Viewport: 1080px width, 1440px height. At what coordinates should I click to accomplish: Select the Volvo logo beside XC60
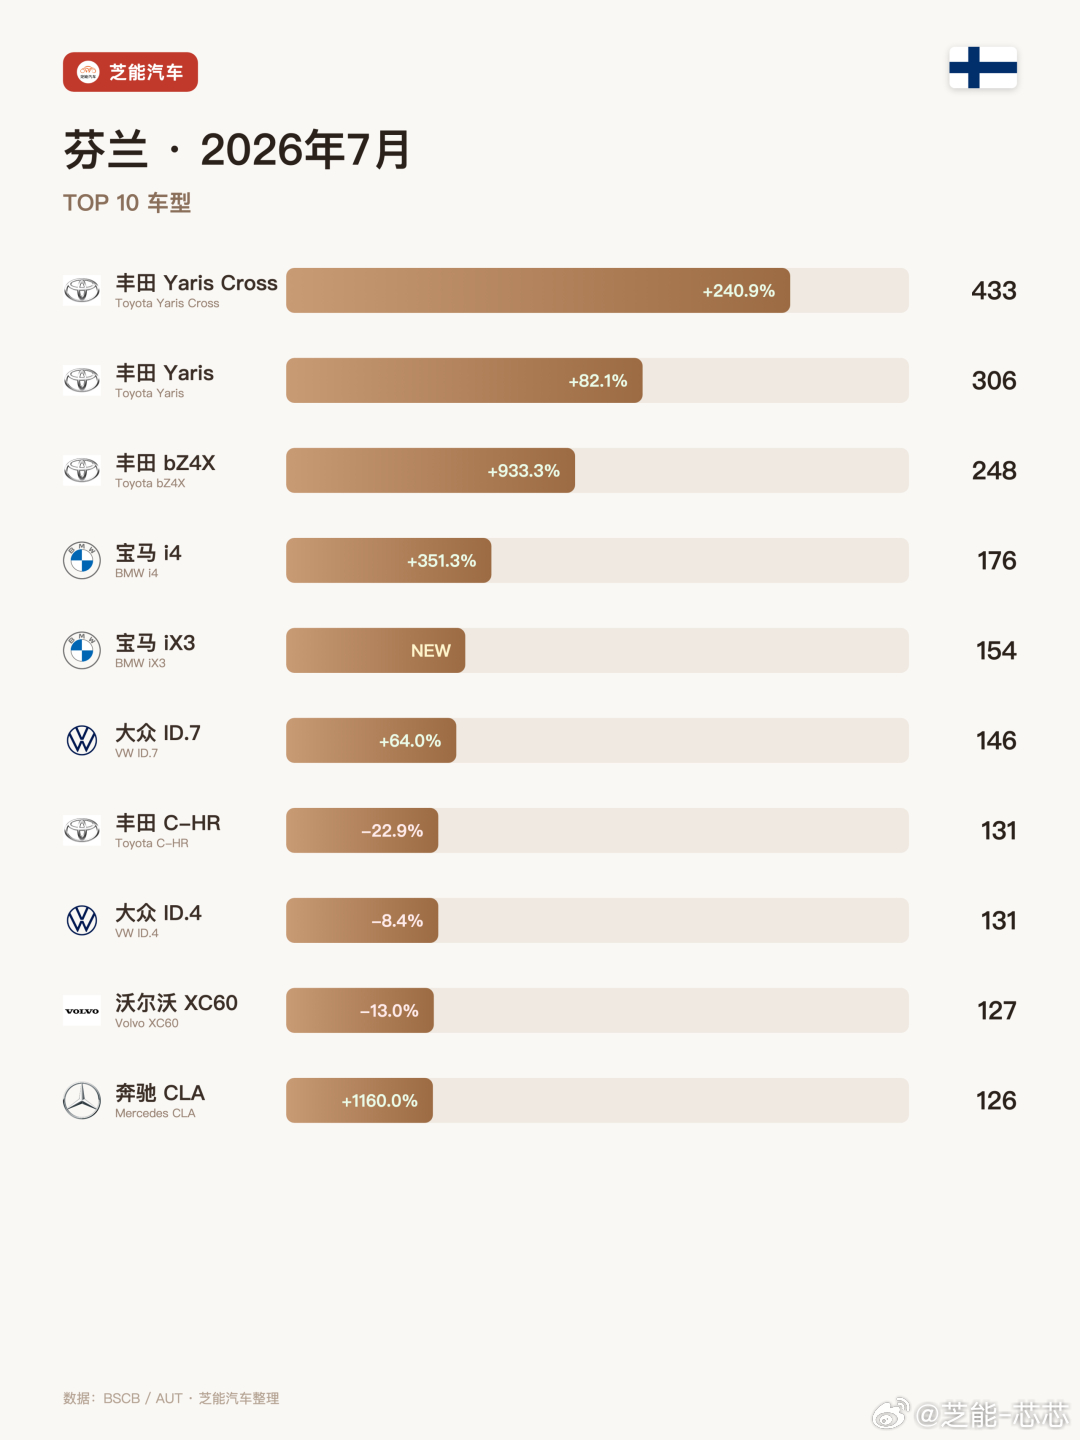pos(82,1011)
